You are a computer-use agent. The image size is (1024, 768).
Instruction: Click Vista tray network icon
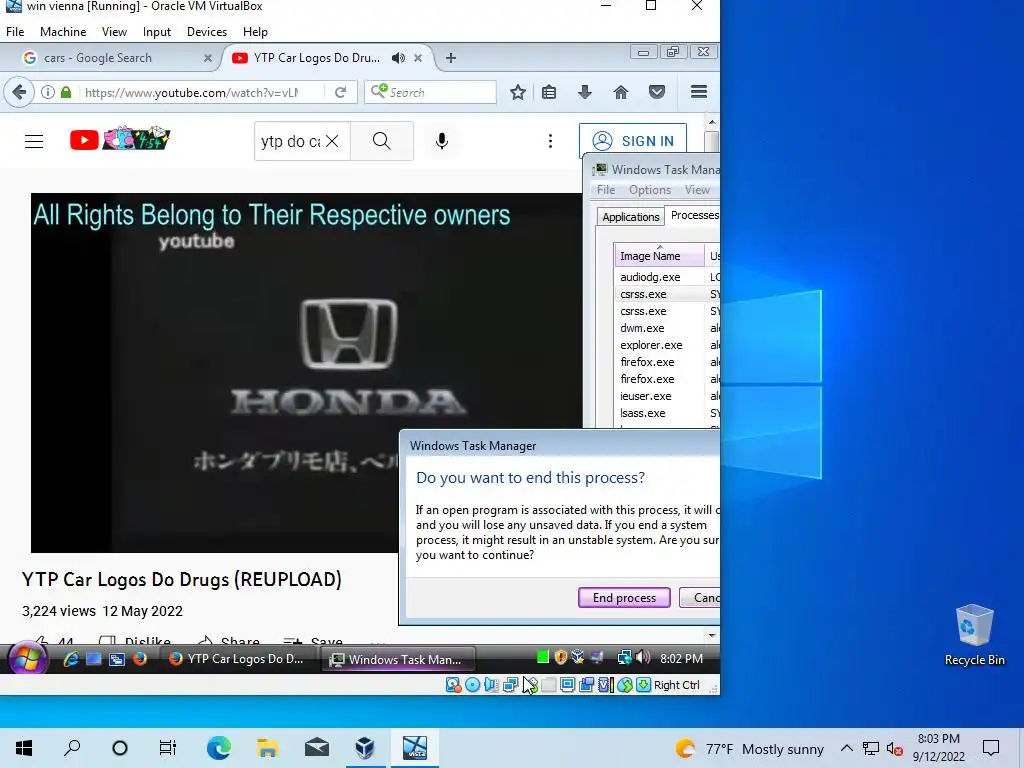(x=624, y=658)
